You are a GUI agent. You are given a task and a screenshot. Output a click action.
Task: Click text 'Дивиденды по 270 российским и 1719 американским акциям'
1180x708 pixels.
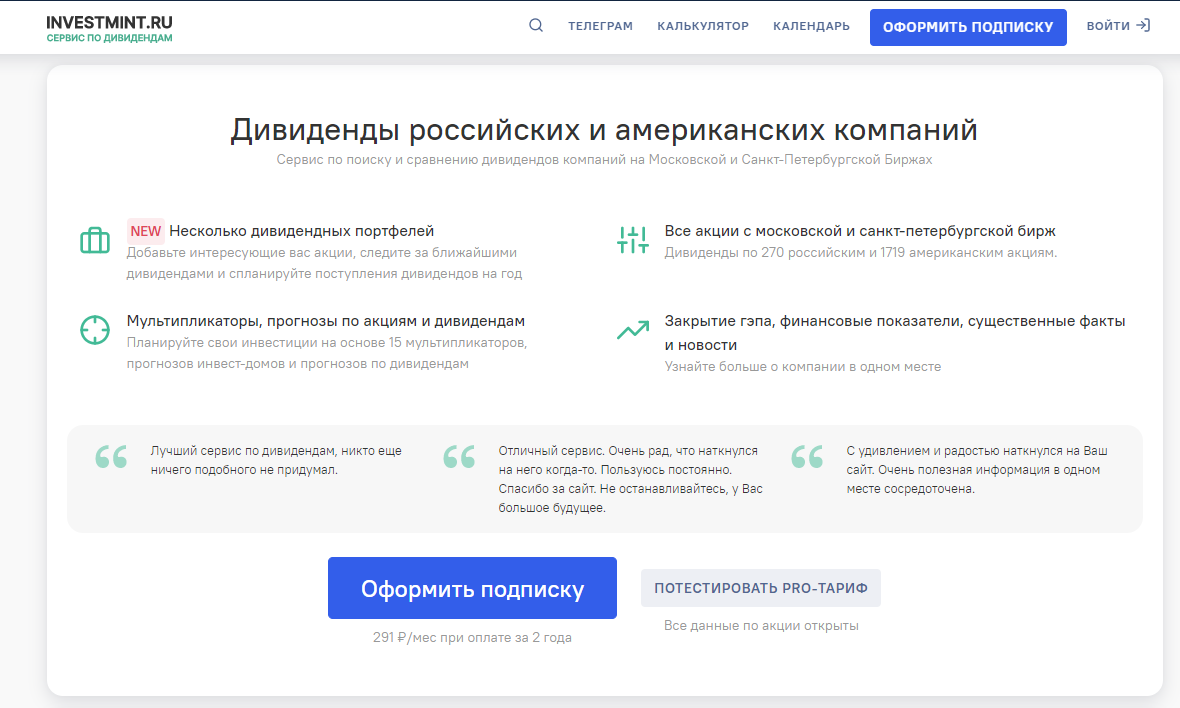861,253
